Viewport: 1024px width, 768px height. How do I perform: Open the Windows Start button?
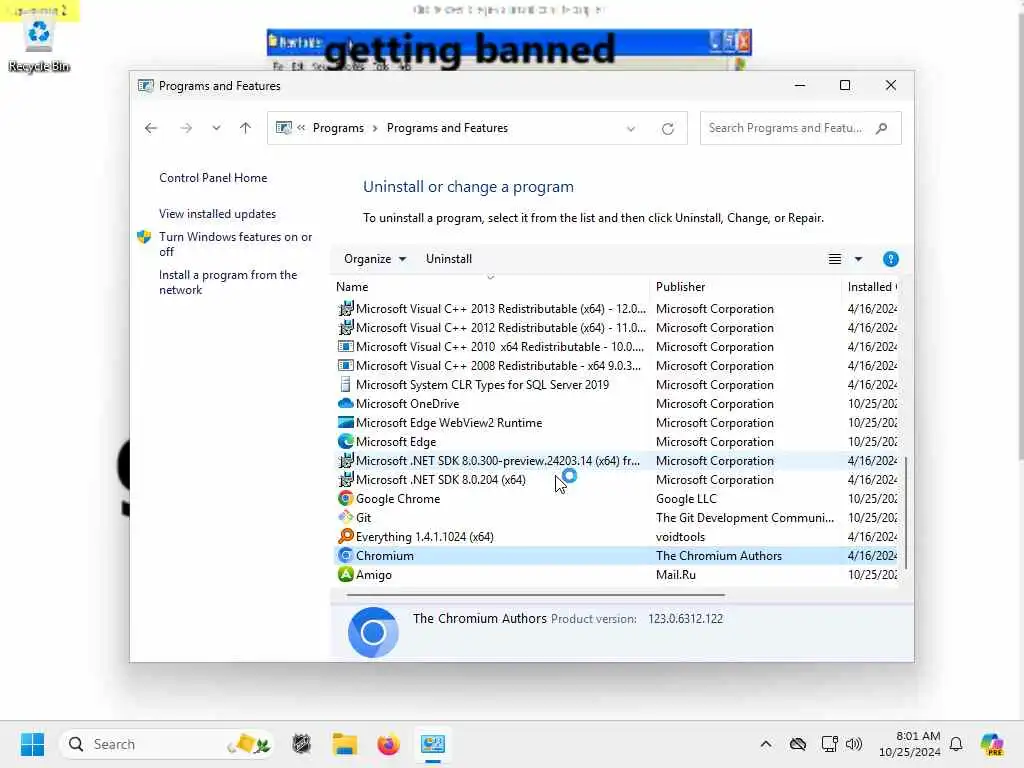[x=32, y=744]
